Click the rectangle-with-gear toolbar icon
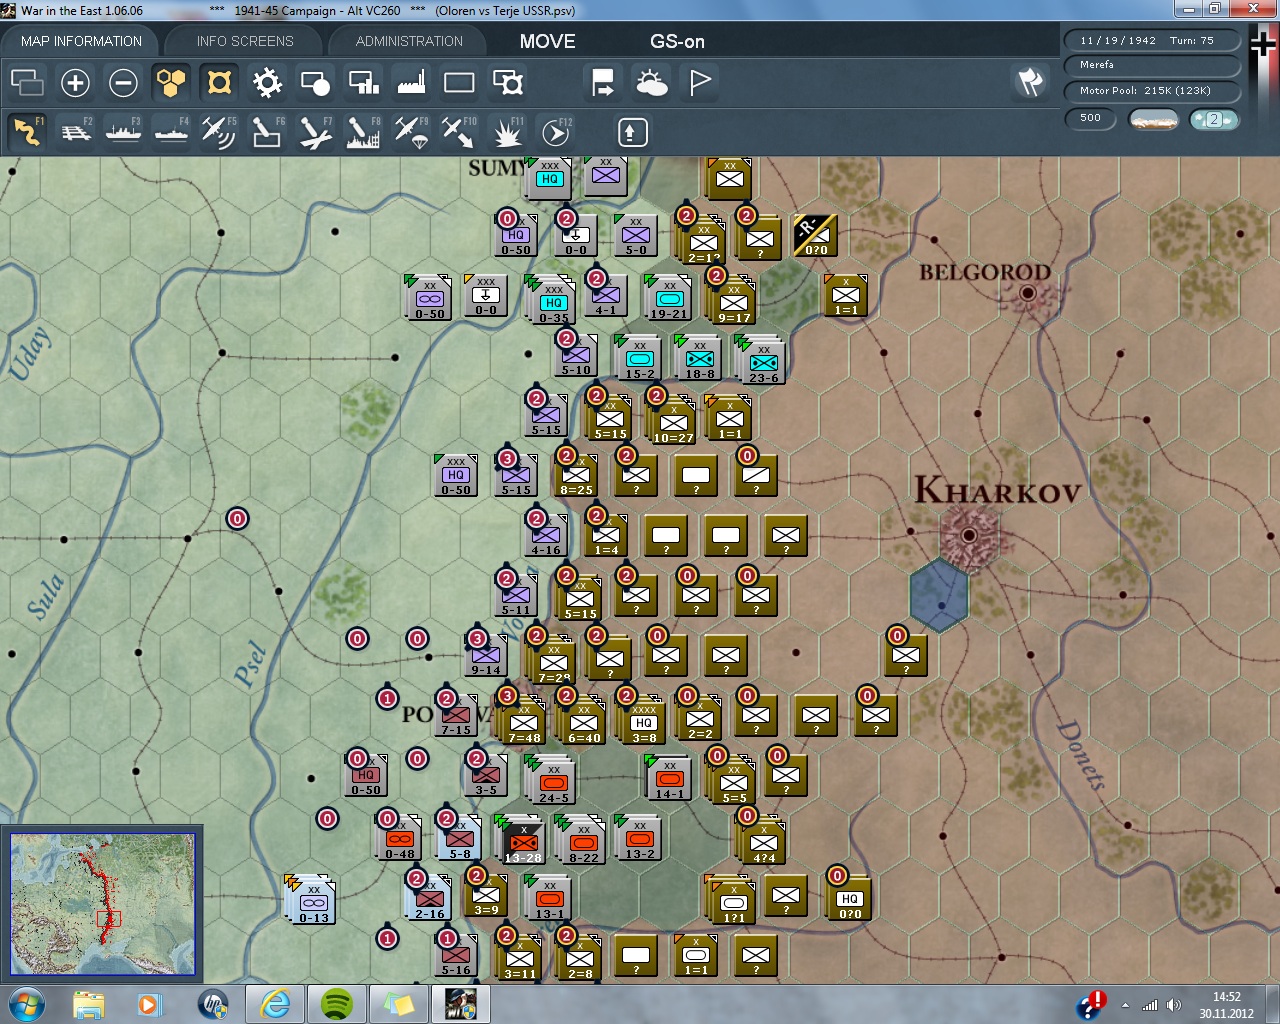This screenshot has height=1024, width=1280. coord(508,82)
